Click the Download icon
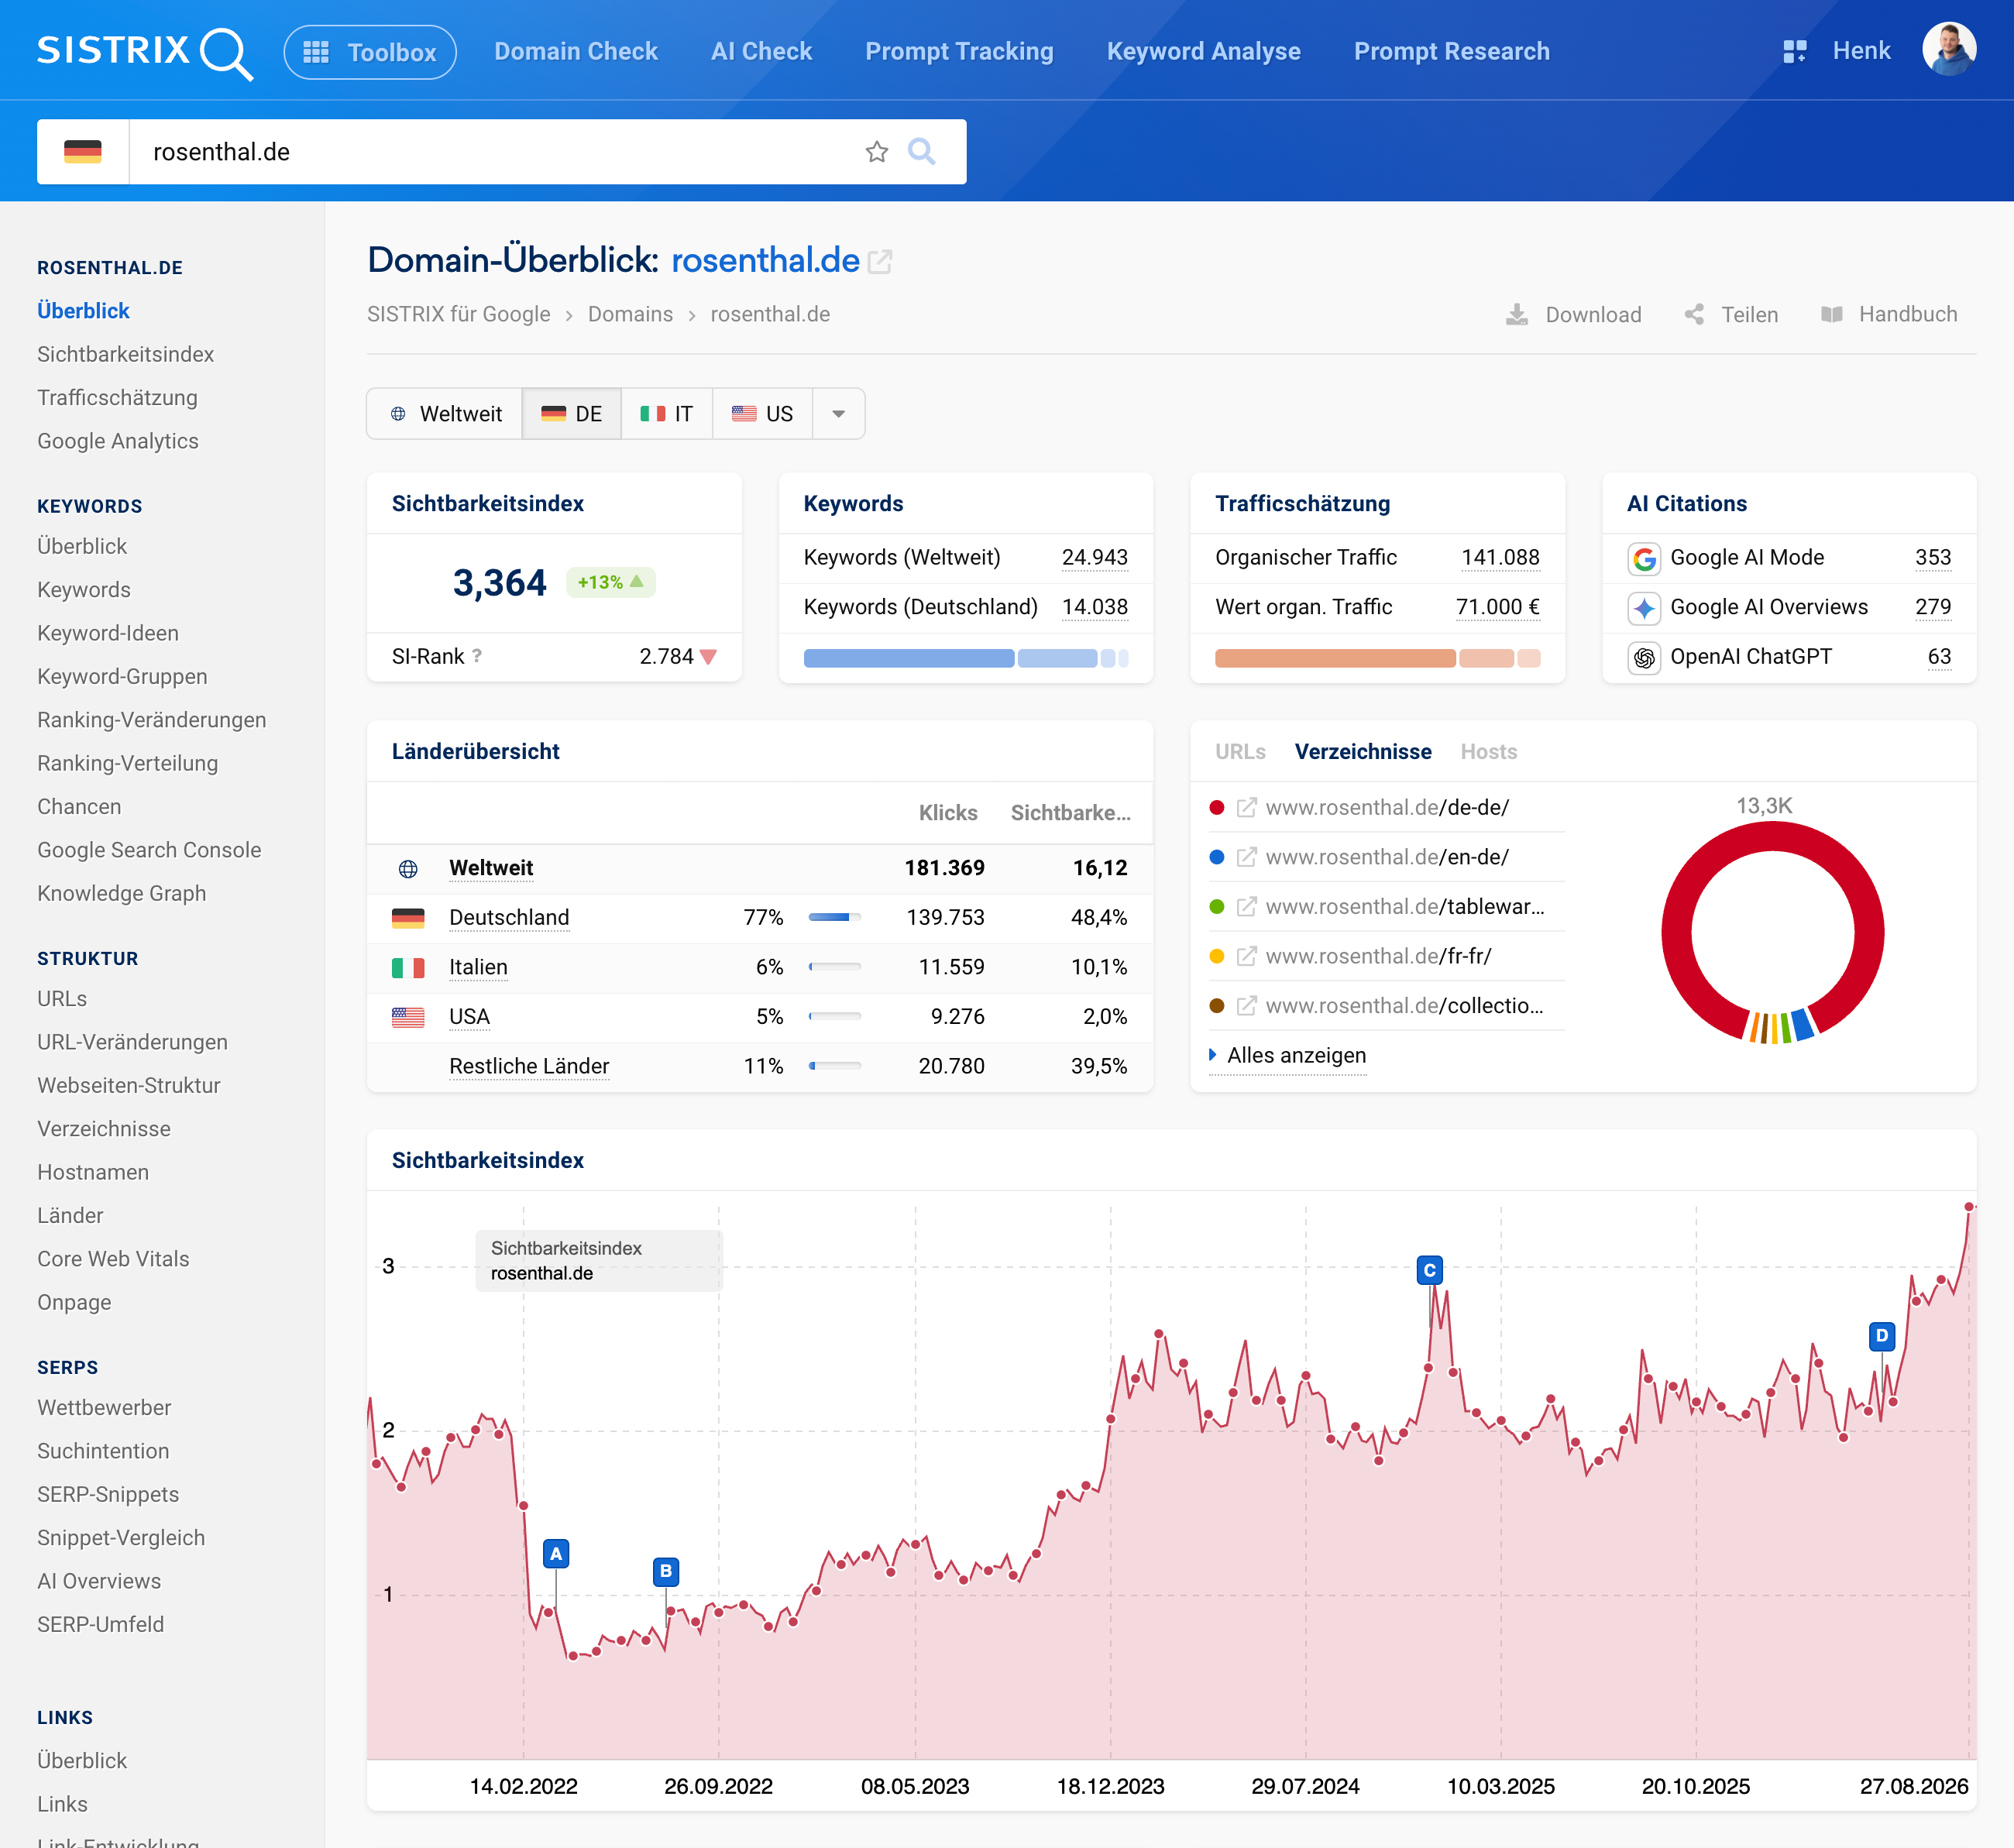Viewport: 2014px width, 1848px height. [1517, 315]
